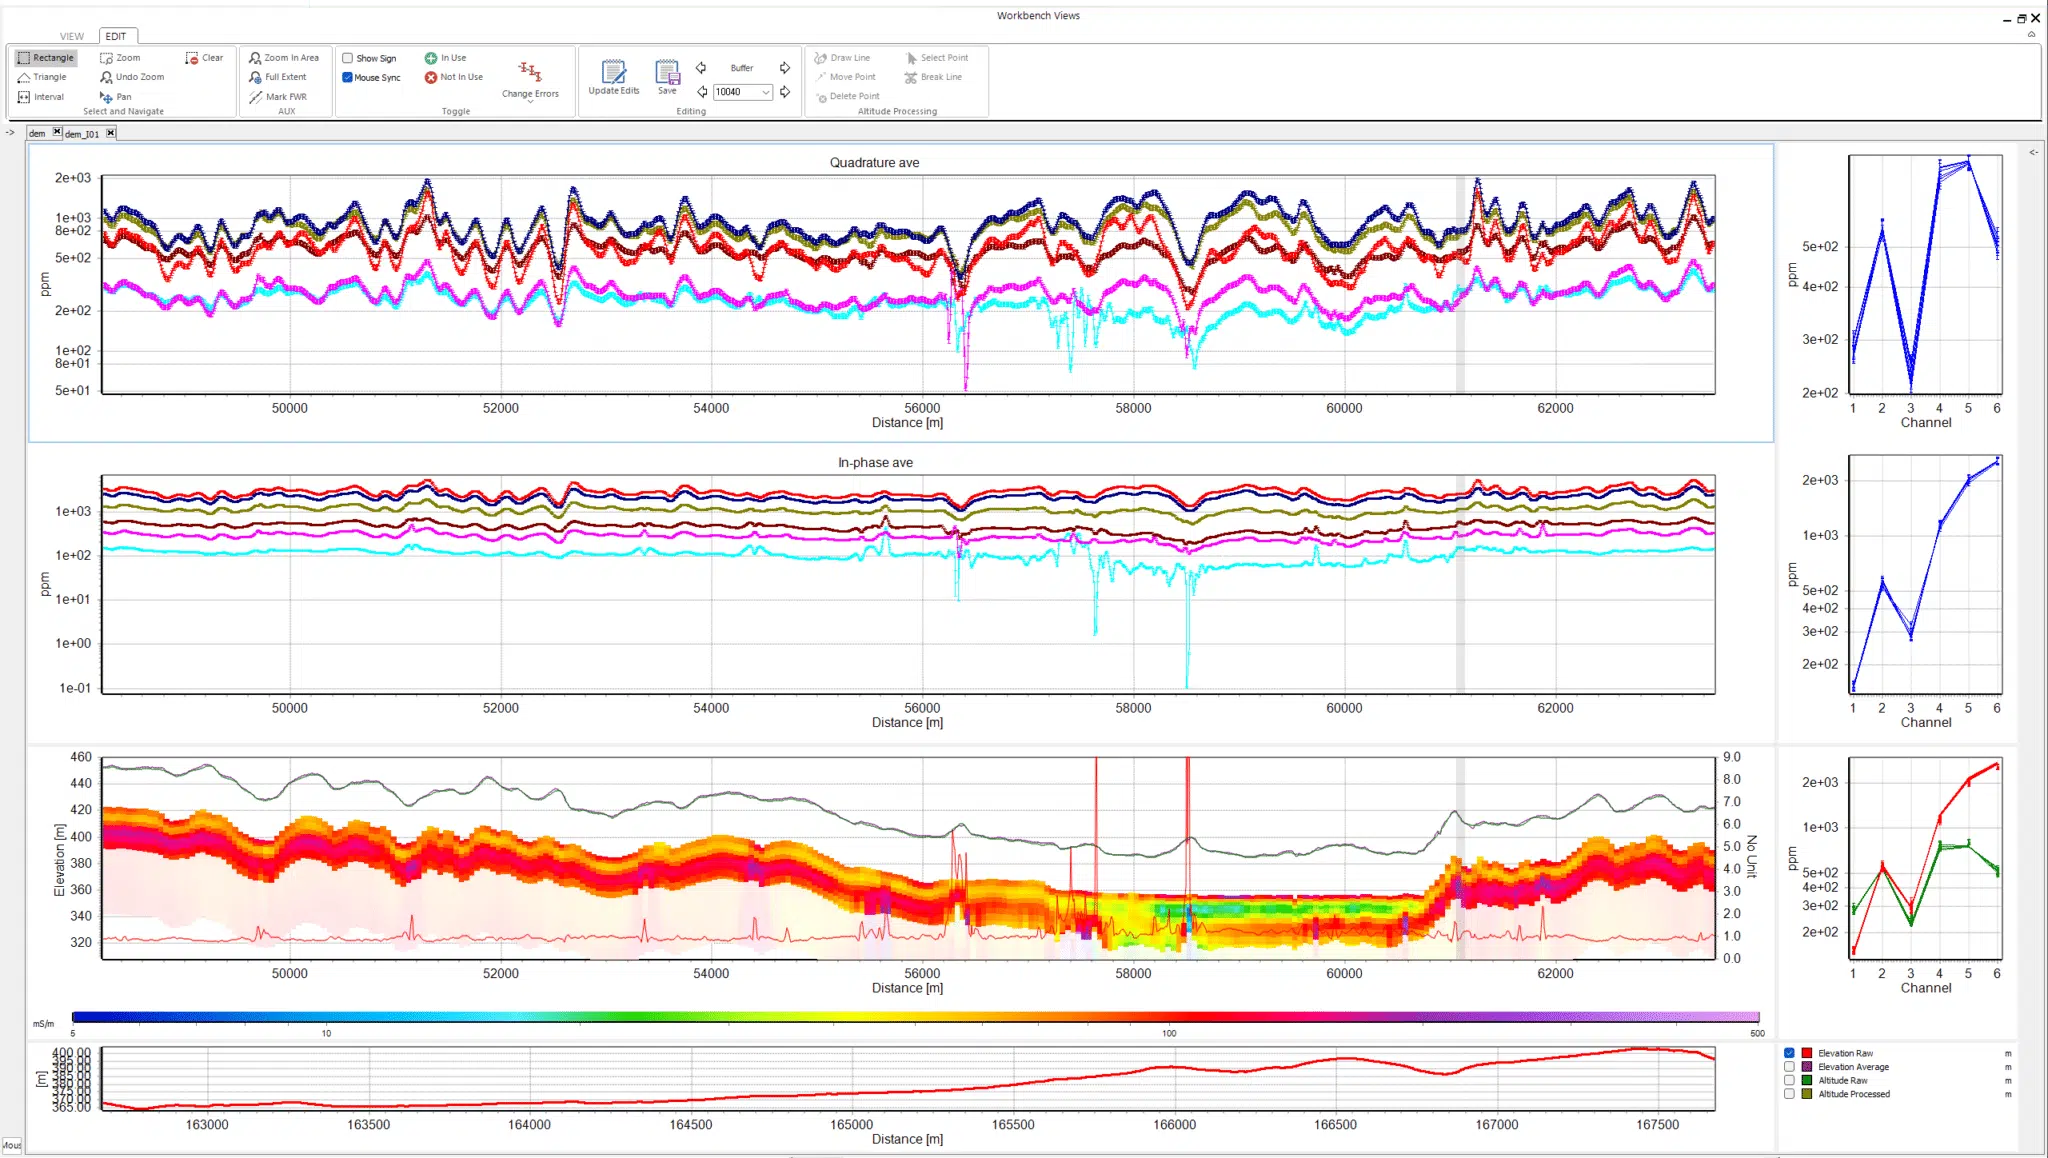Click the Zoom In Area button
The height and width of the screenshot is (1158, 2048).
(x=284, y=58)
